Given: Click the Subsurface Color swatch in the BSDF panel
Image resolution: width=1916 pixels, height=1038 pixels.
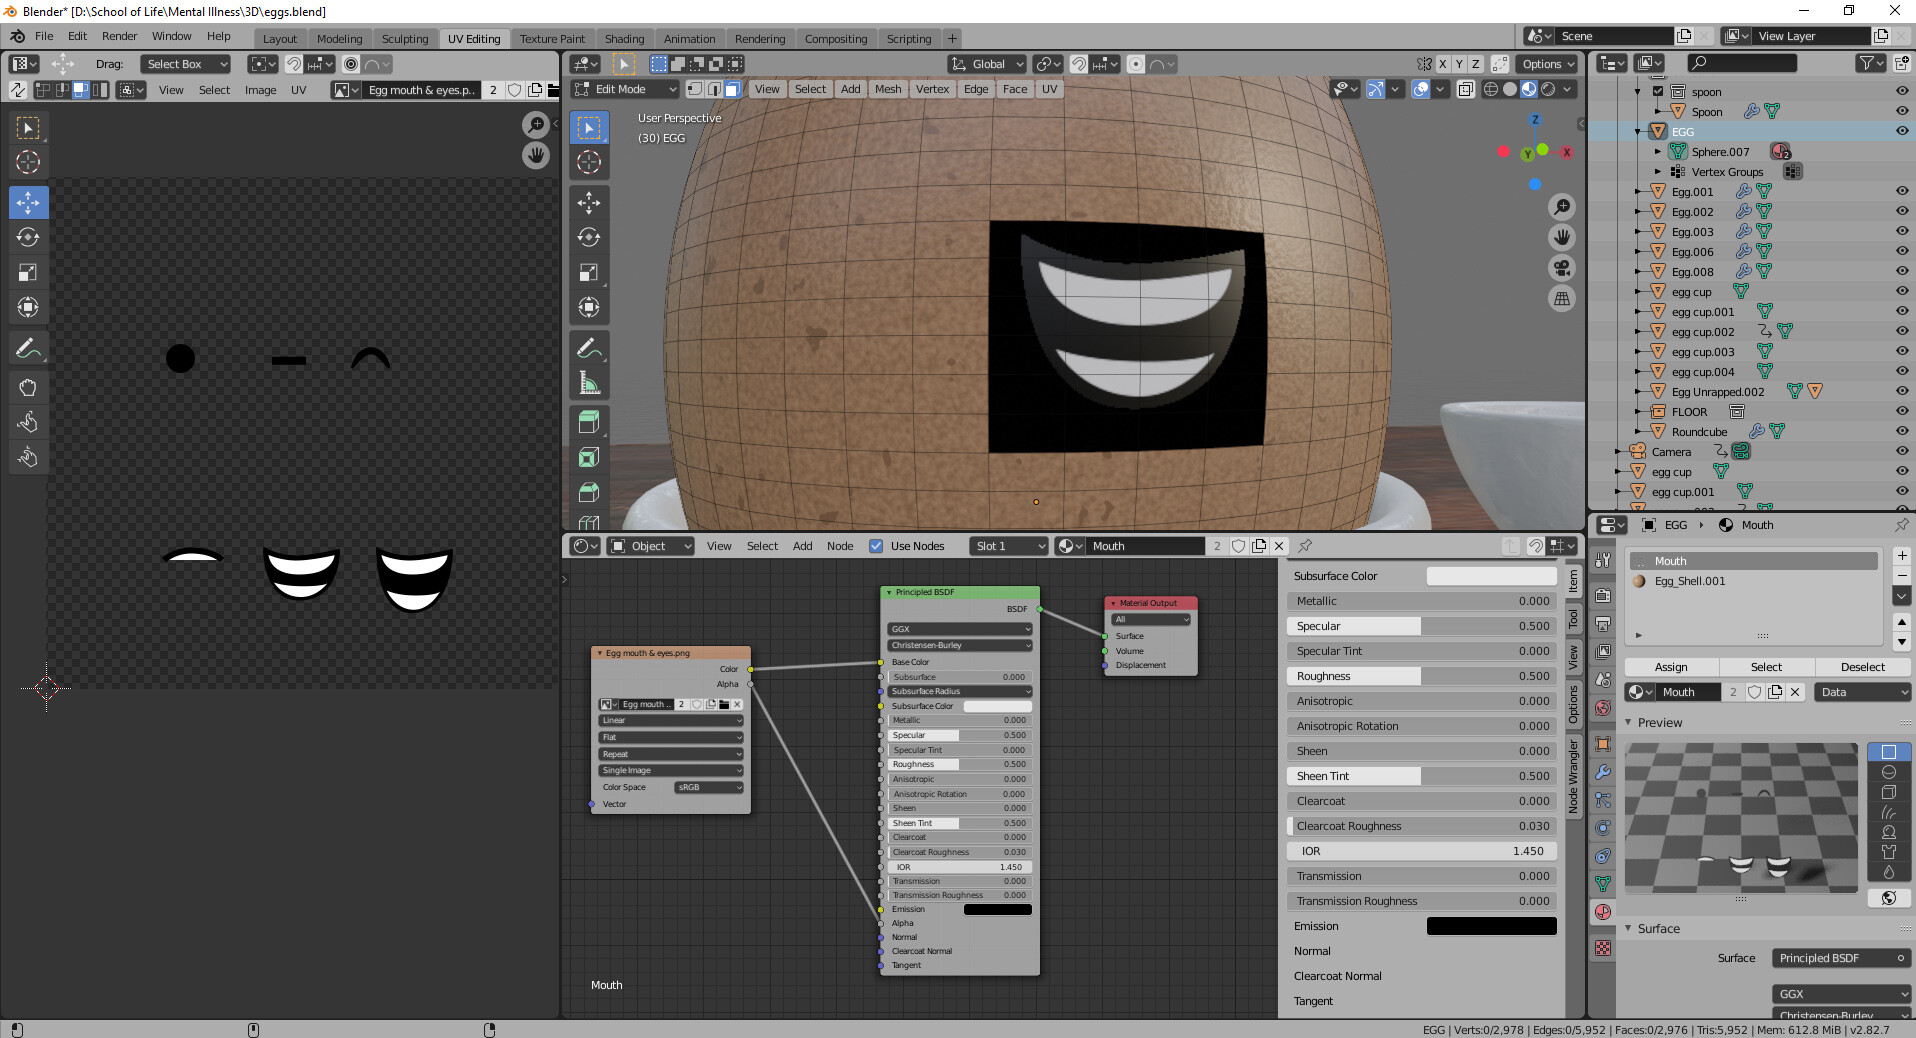Looking at the screenshot, I should pyautogui.click(x=1491, y=576).
